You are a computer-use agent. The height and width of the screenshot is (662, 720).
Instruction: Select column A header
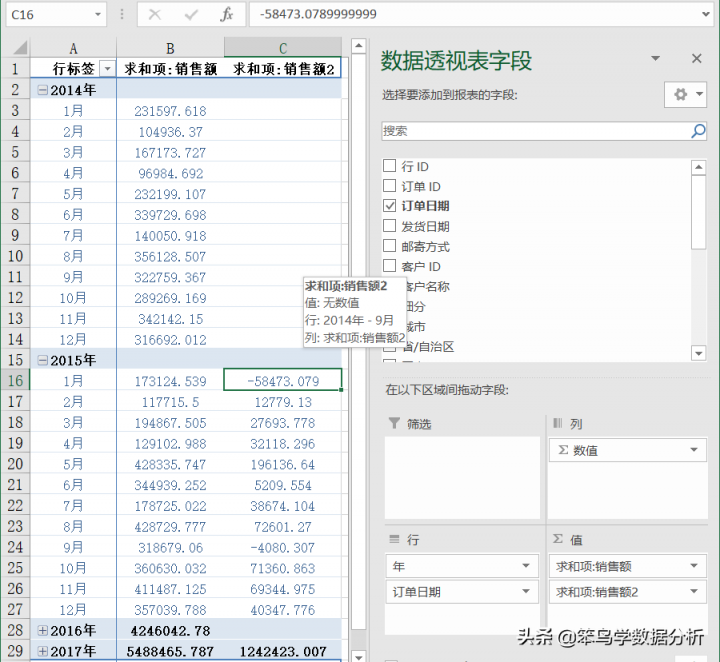[x=73, y=48]
